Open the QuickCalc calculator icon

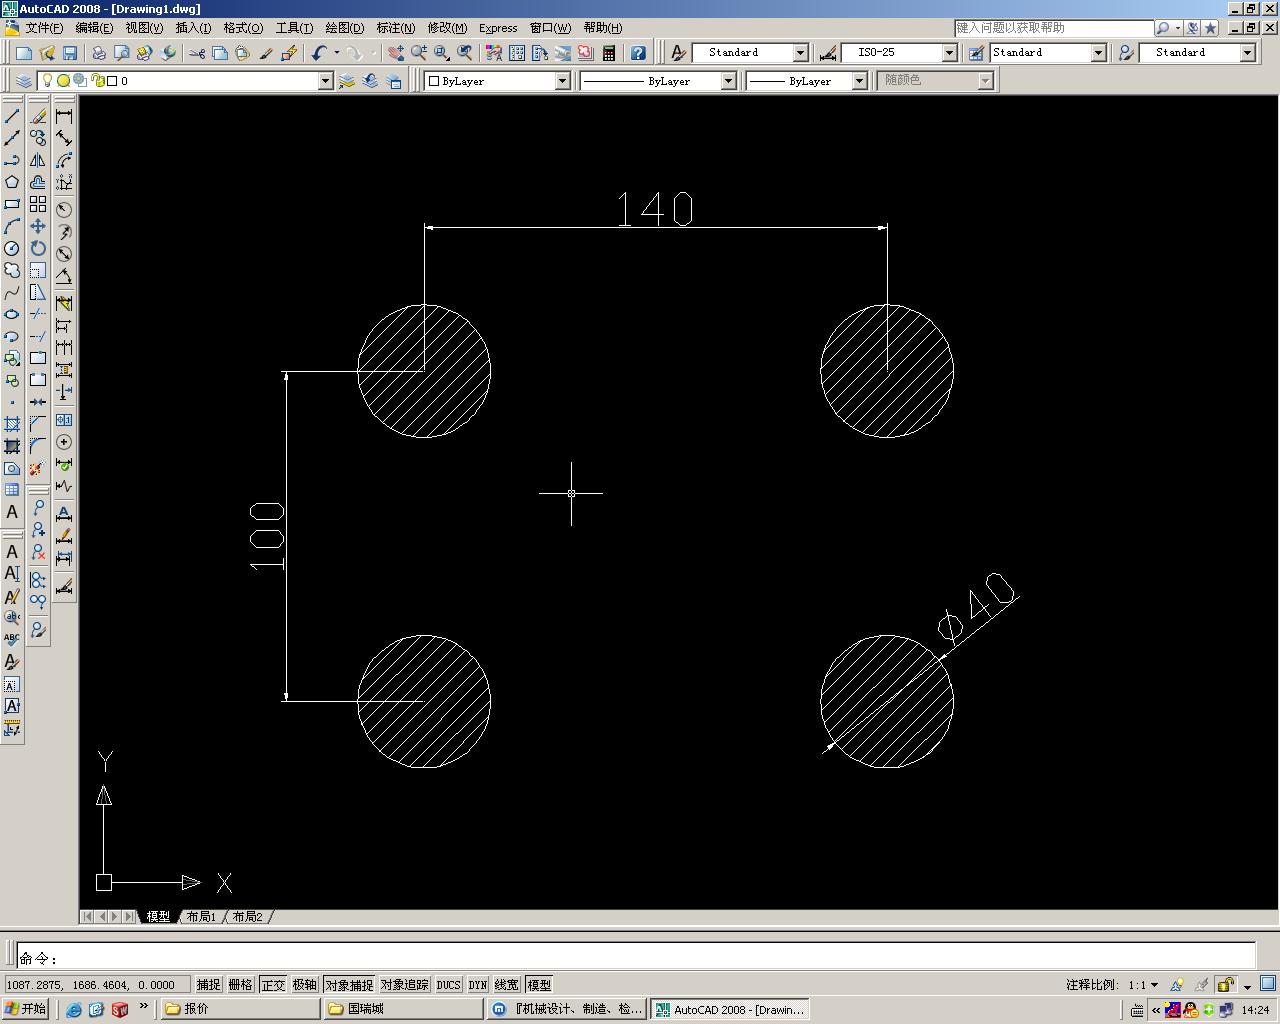pyautogui.click(x=608, y=53)
